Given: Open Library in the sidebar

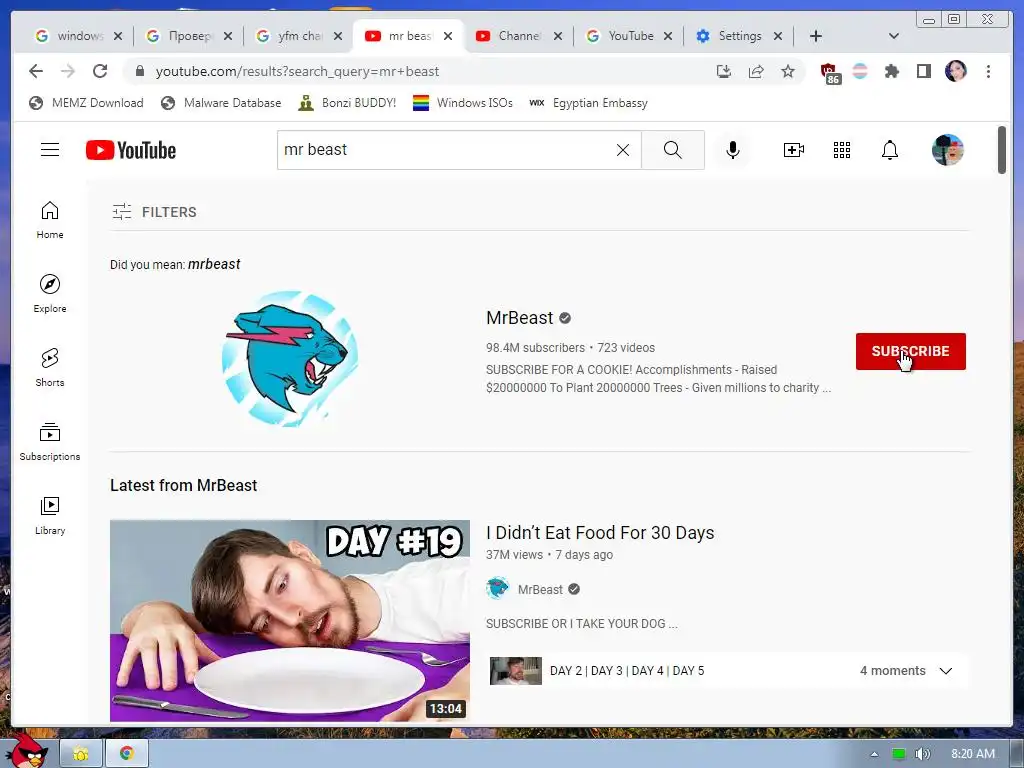Looking at the screenshot, I should coord(50,516).
